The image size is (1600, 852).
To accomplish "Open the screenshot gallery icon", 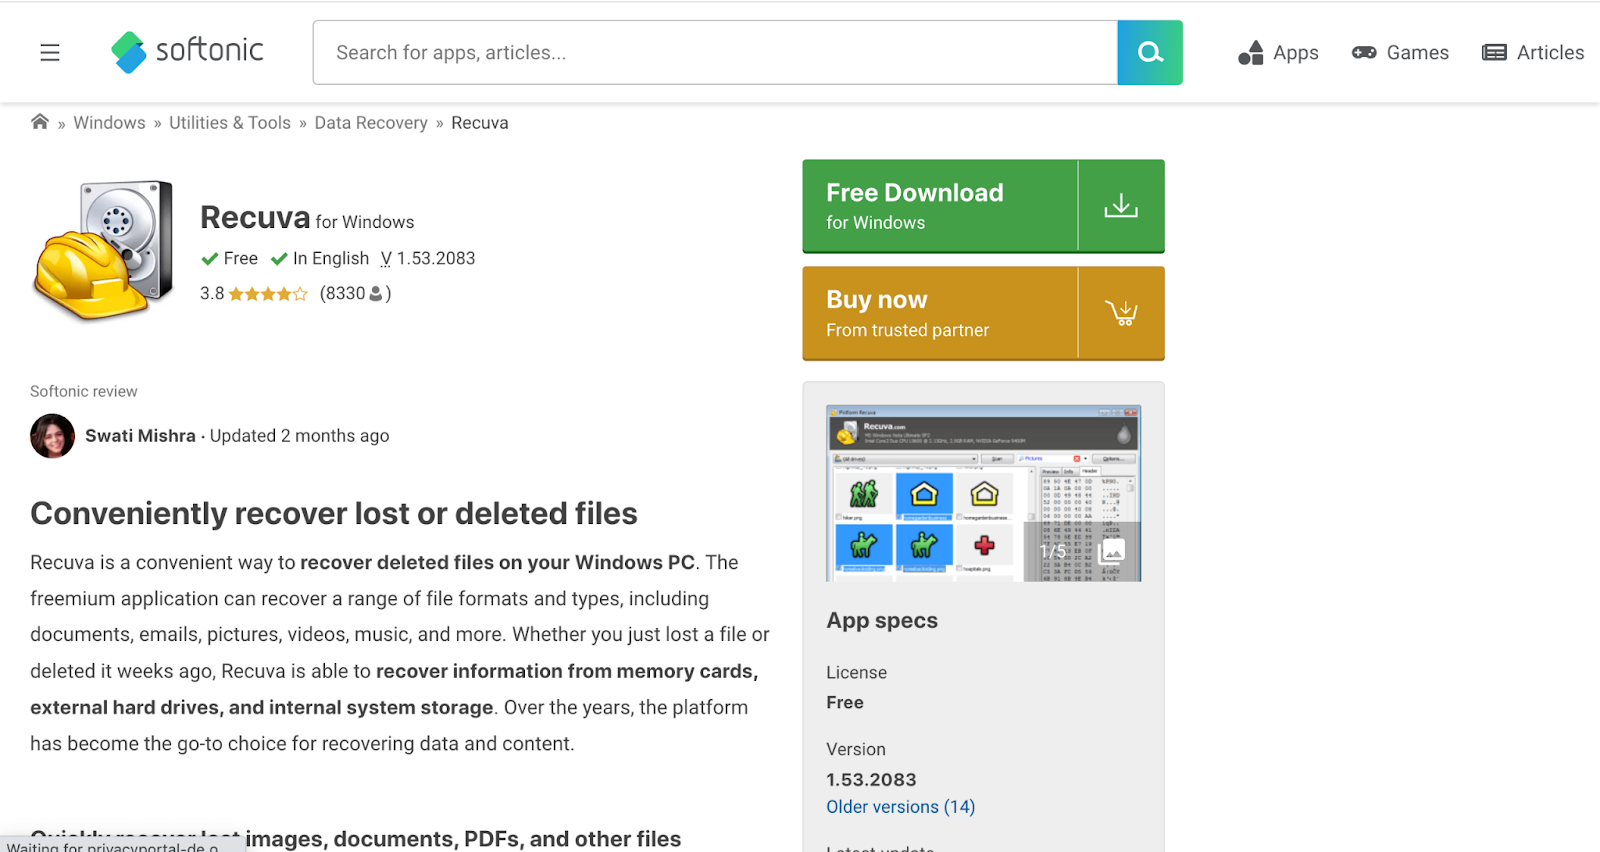I will click(x=1112, y=551).
